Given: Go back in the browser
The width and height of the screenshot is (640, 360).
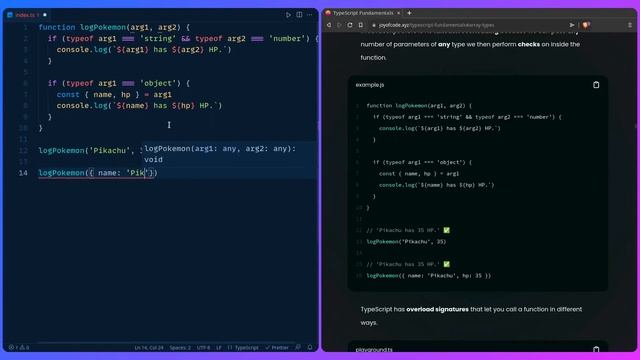Looking at the screenshot, I should [329, 25].
